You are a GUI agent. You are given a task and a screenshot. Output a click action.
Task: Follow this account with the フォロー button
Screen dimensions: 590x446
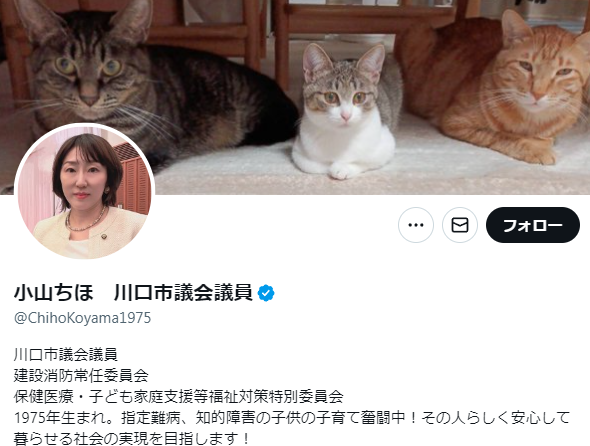(x=533, y=225)
